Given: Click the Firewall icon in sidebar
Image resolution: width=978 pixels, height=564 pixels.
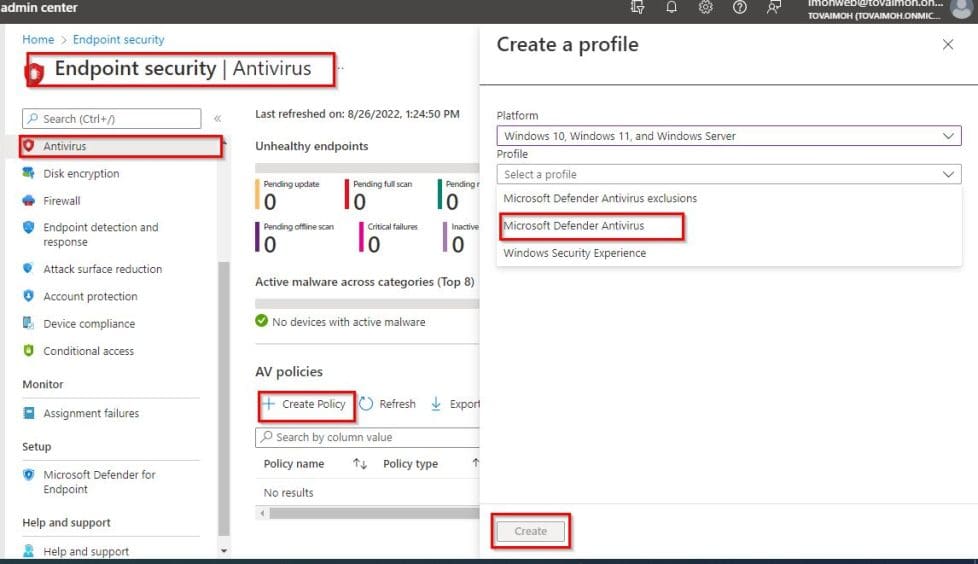Looking at the screenshot, I should click(28, 201).
